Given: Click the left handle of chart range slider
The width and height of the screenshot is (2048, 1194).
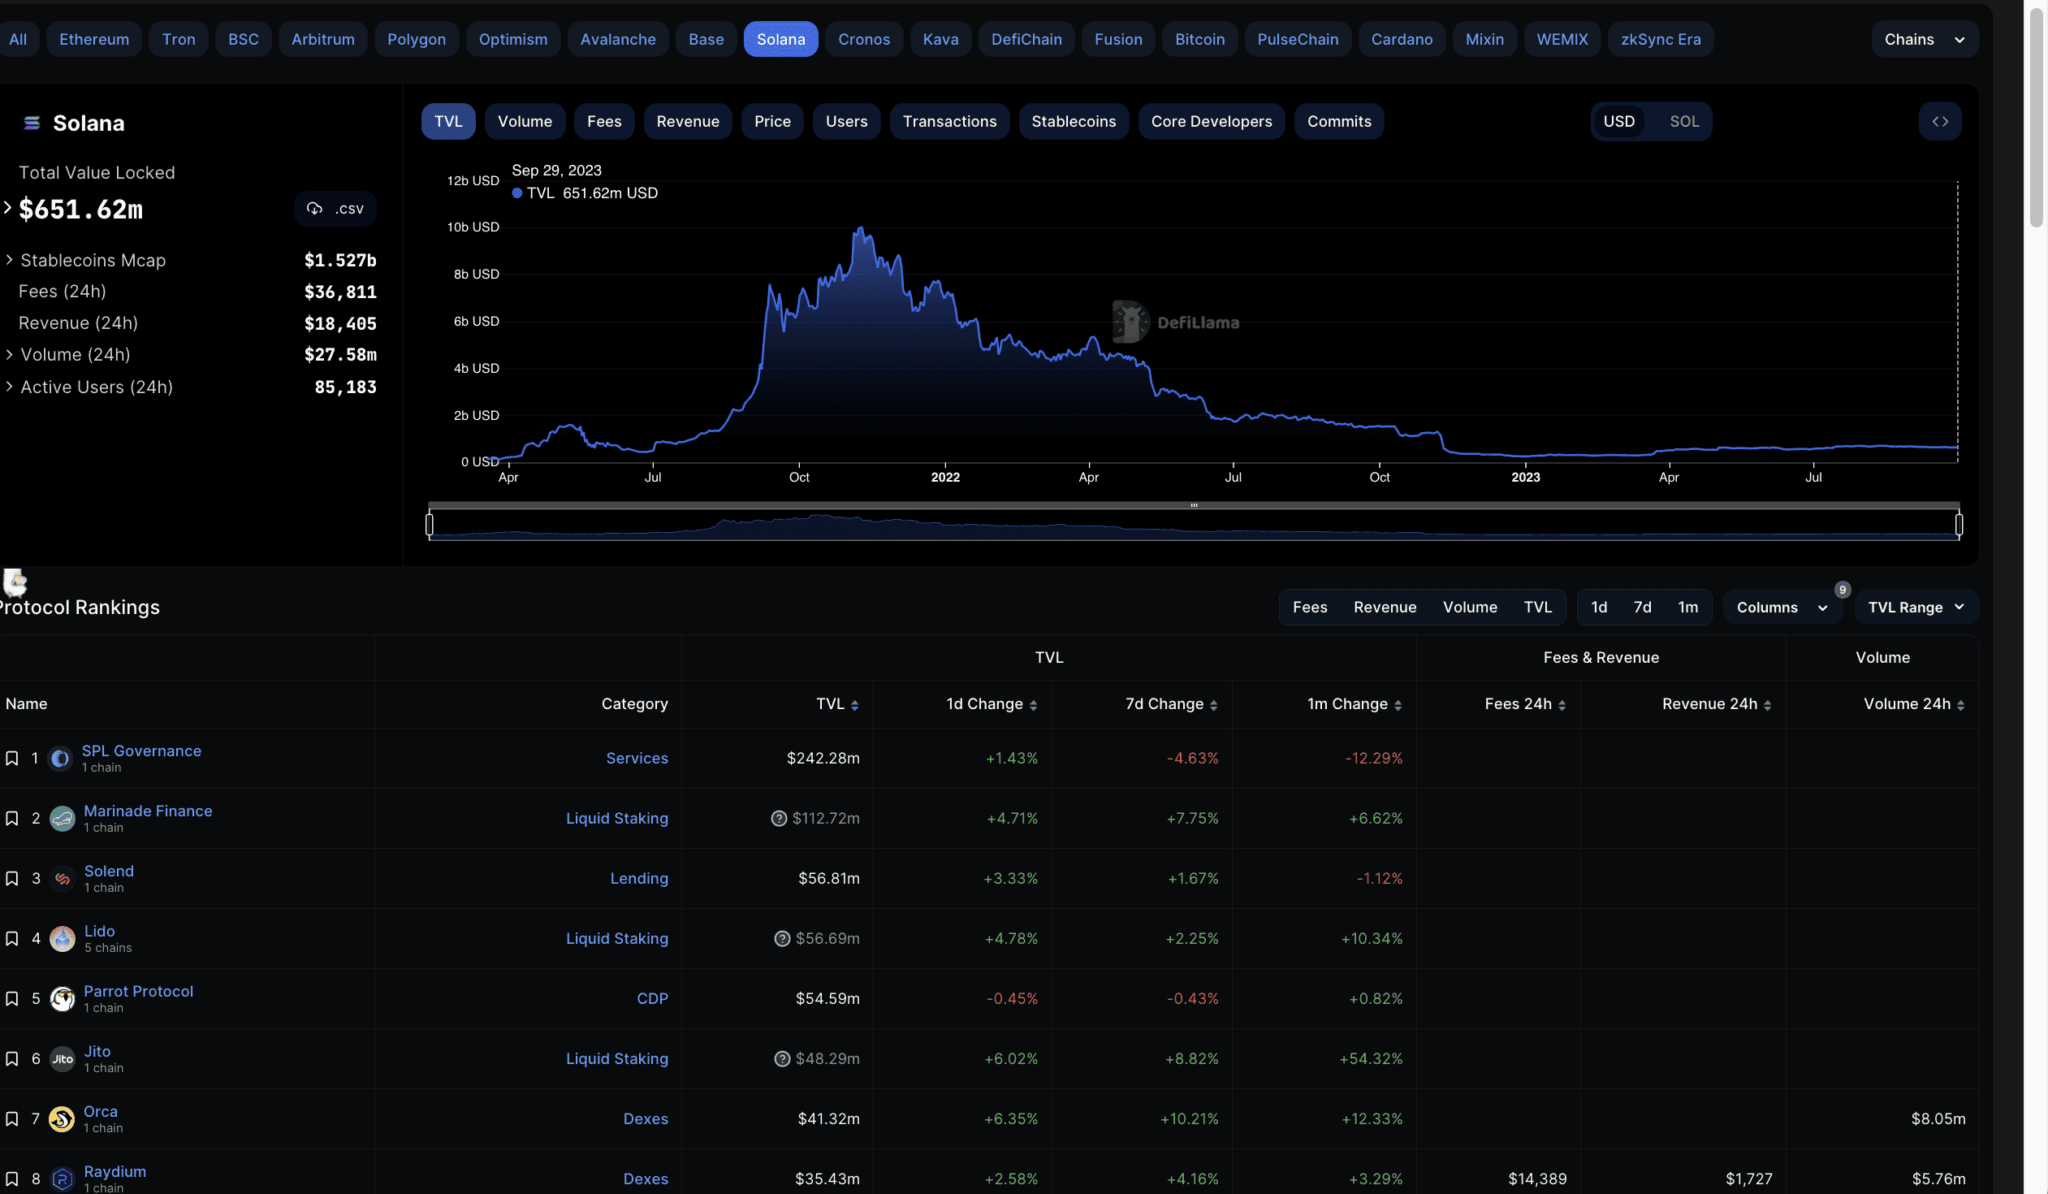Looking at the screenshot, I should click(430, 524).
